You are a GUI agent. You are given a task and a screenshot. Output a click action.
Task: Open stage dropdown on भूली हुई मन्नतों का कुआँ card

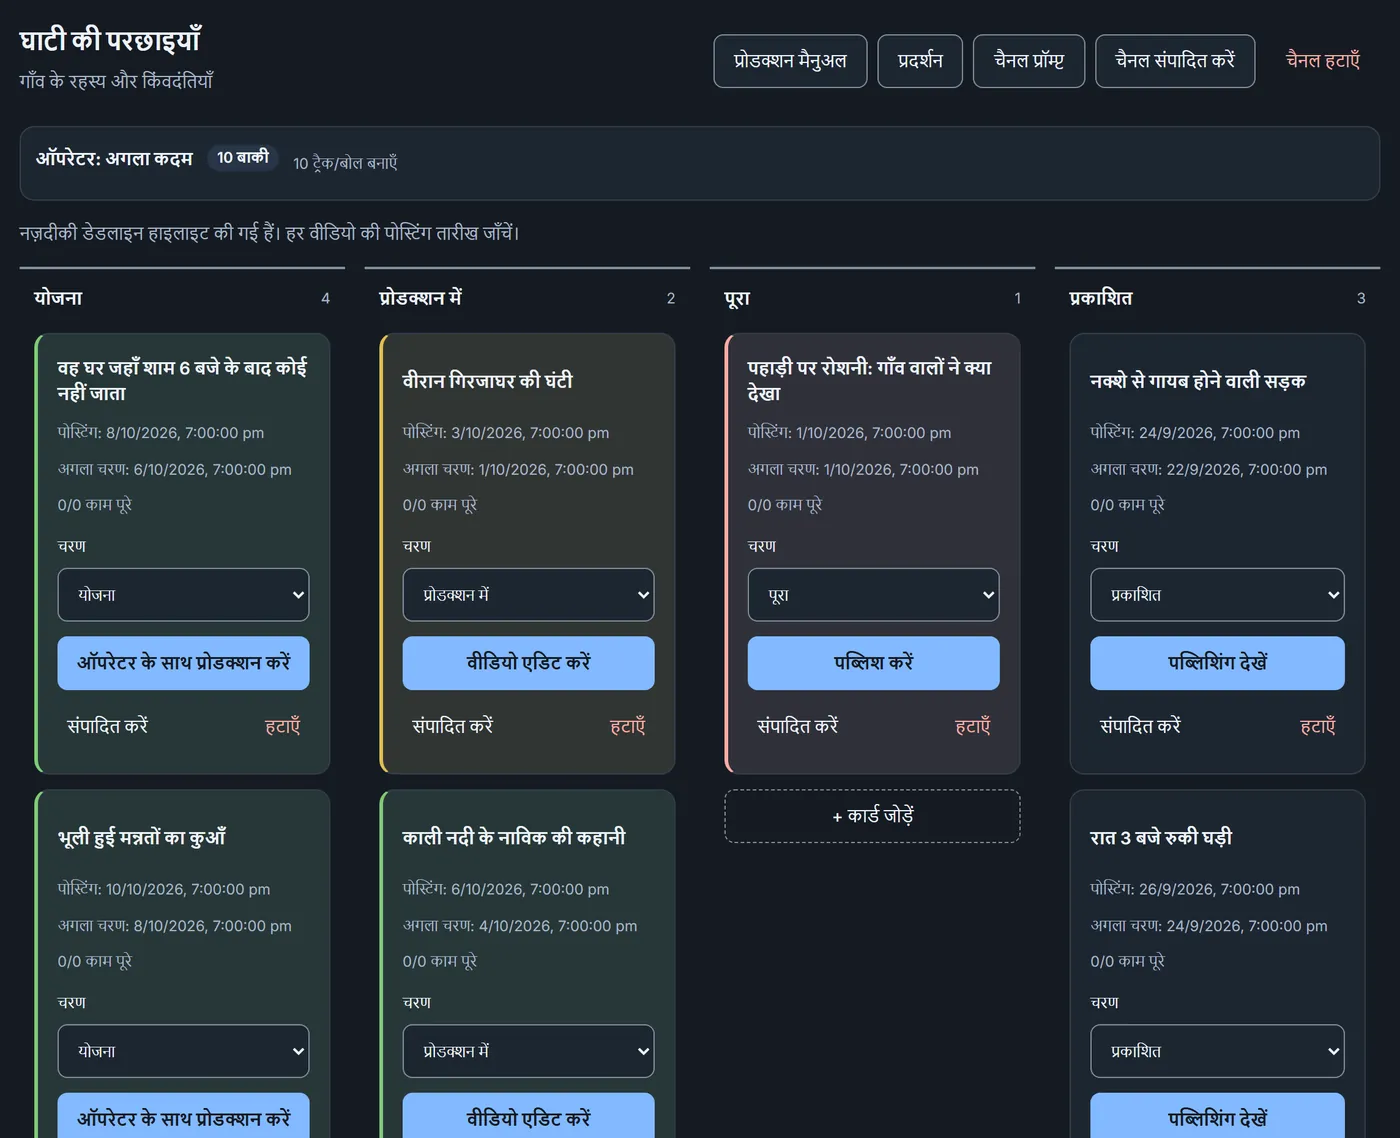point(183,1051)
